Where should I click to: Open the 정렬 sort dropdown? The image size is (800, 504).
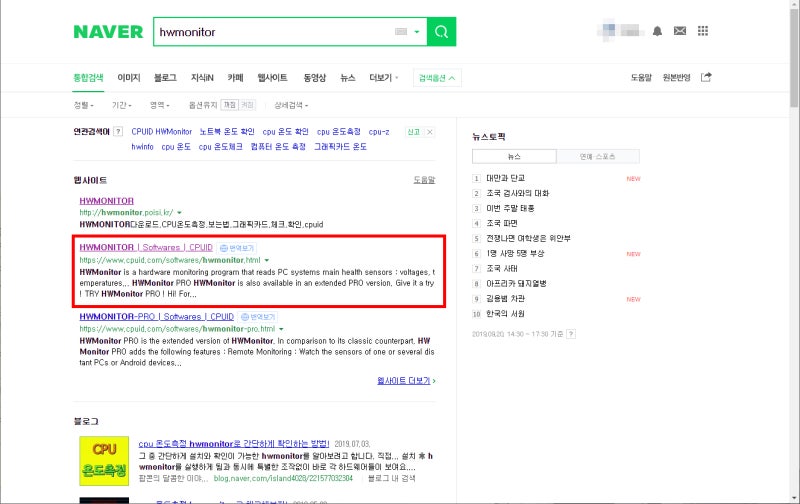point(84,105)
